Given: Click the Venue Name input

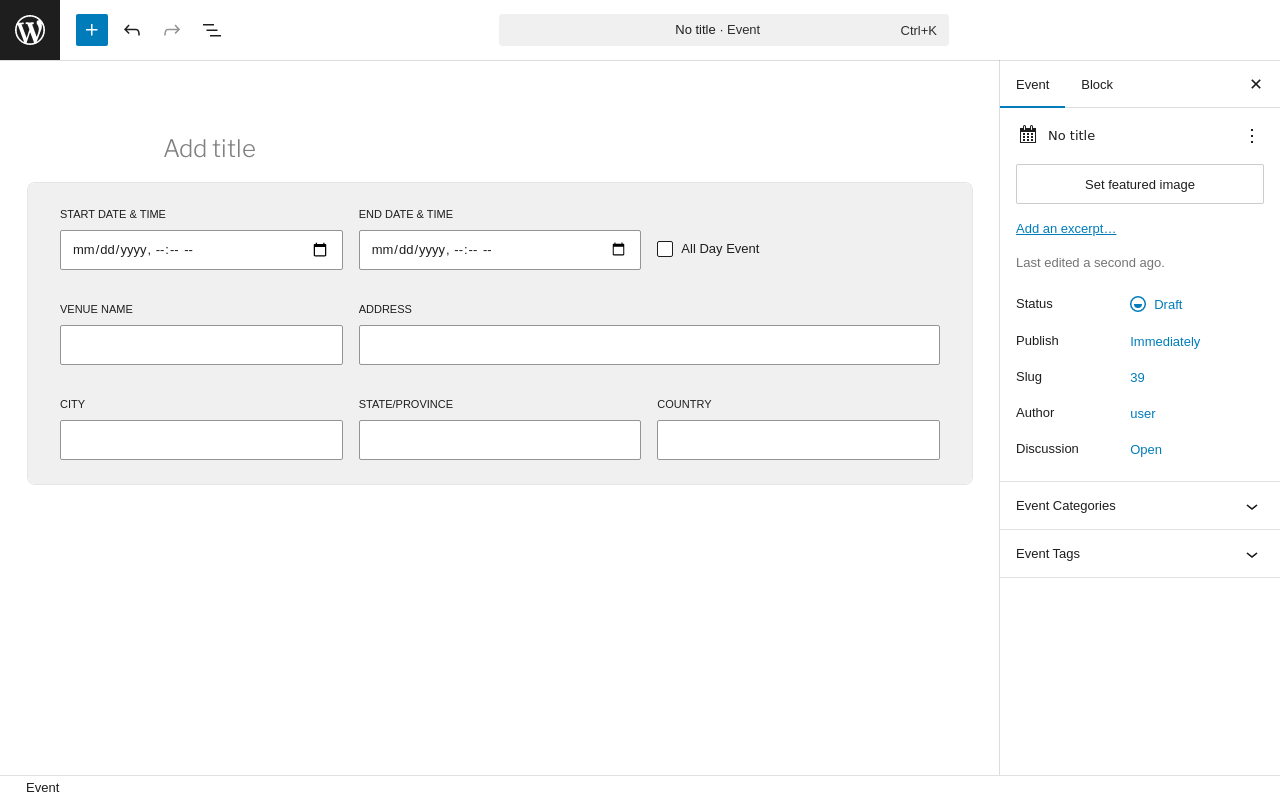Looking at the screenshot, I should (201, 345).
